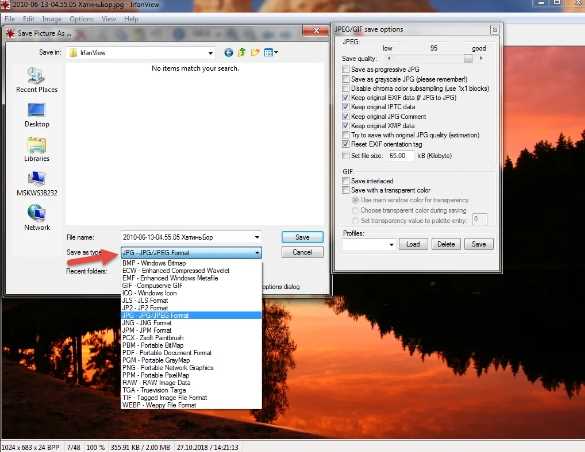This screenshot has width=585, height=452.
Task: Click Save profile button
Action: [x=479, y=244]
